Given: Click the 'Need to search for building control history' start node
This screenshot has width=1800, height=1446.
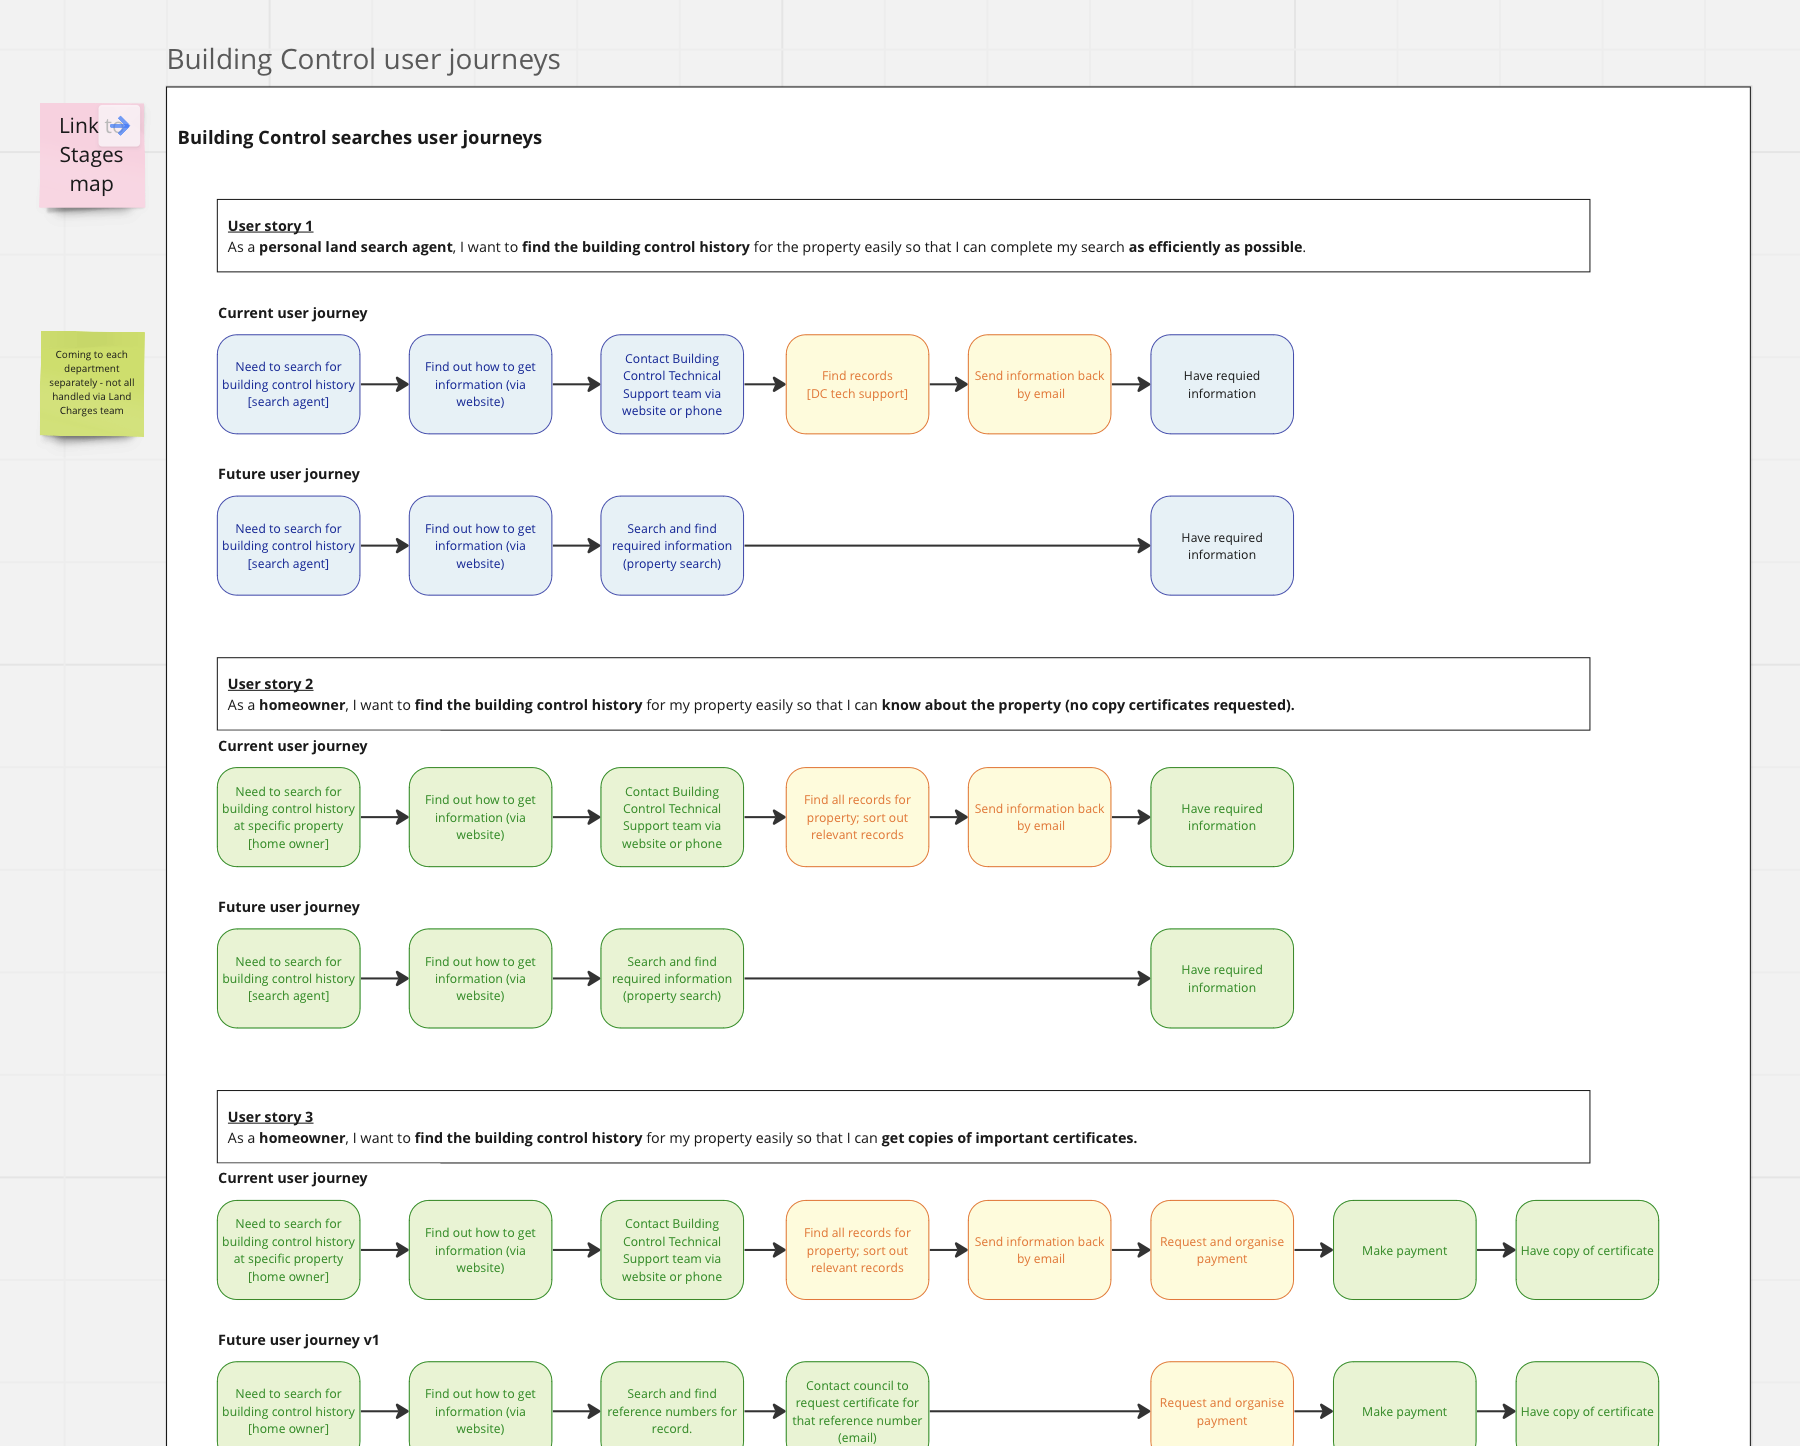Looking at the screenshot, I should [x=288, y=384].
